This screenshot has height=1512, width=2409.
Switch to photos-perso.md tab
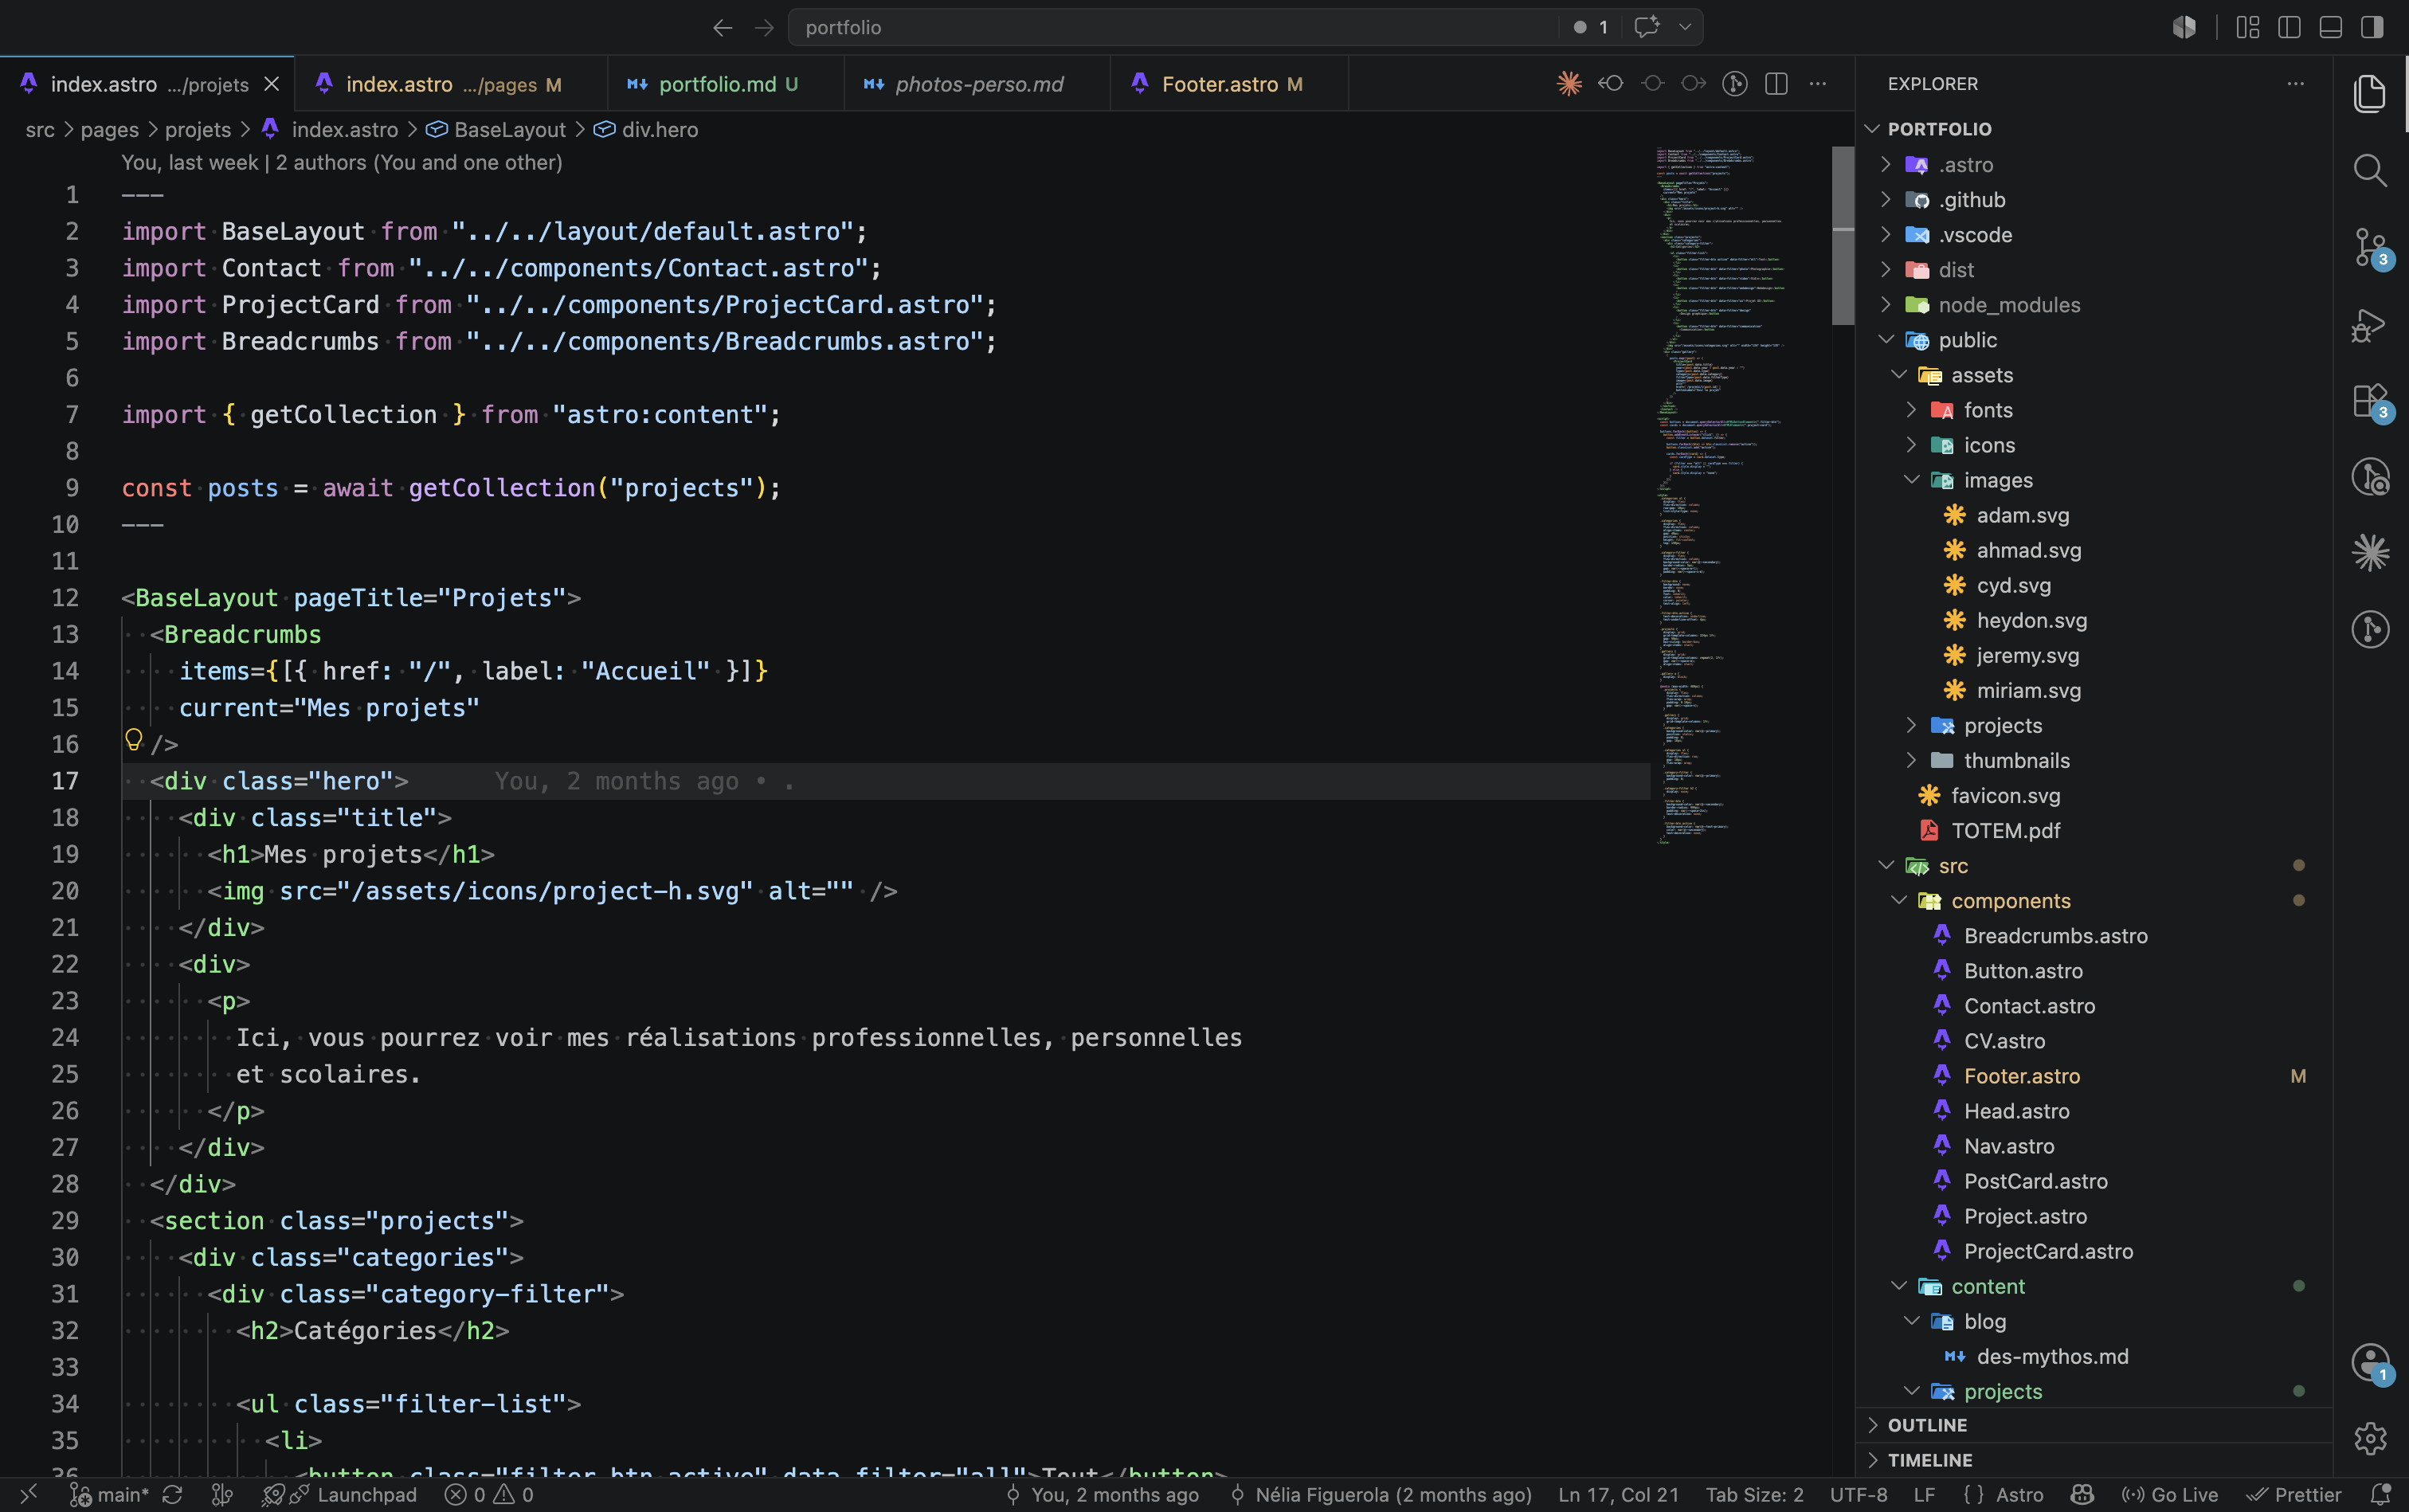pyautogui.click(x=978, y=84)
